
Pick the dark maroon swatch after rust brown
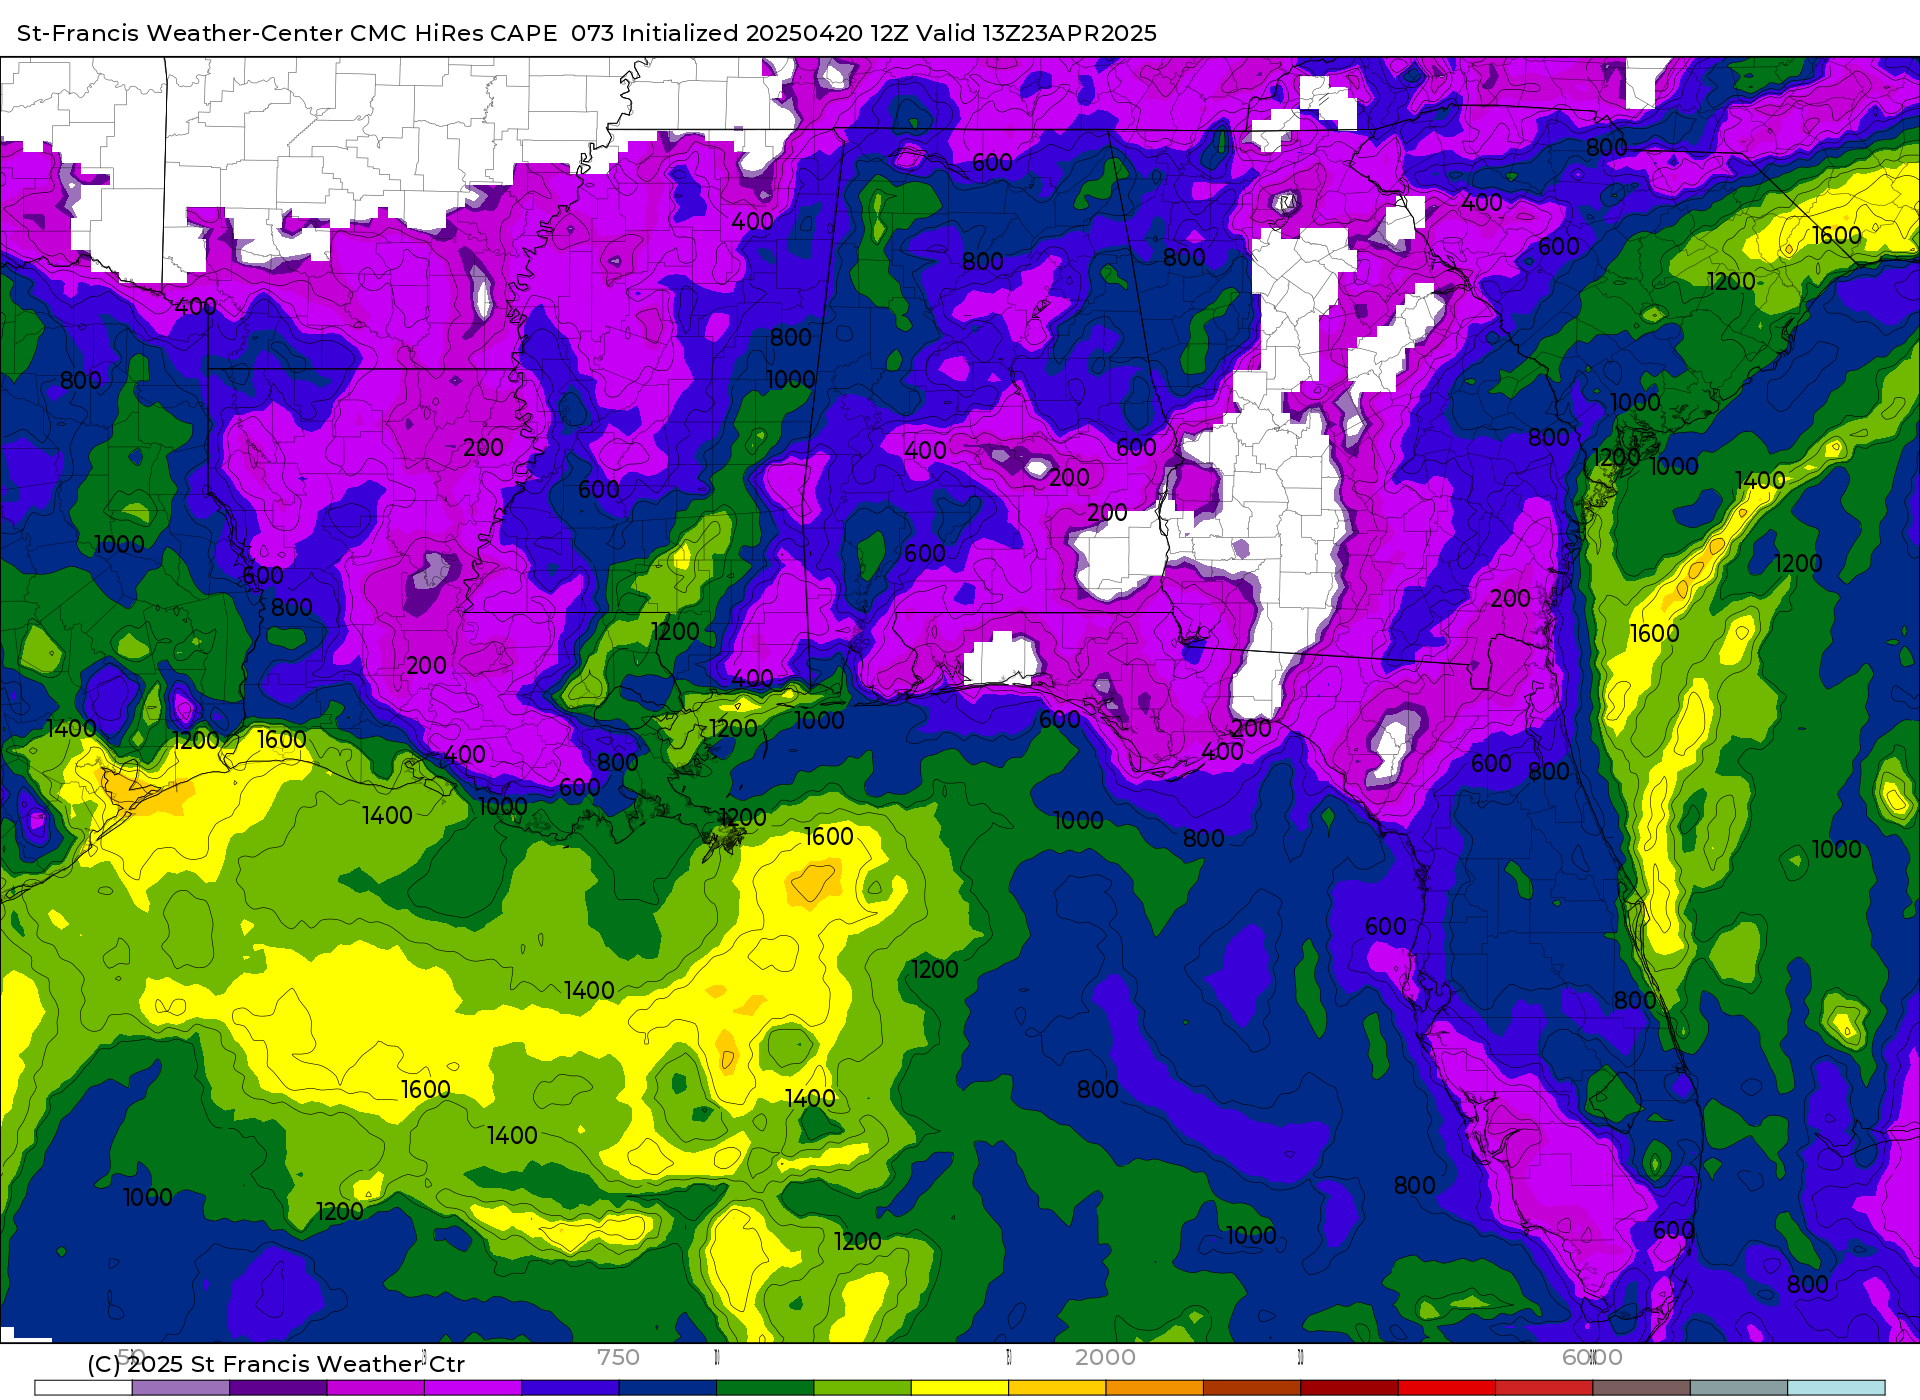(x=1350, y=1388)
